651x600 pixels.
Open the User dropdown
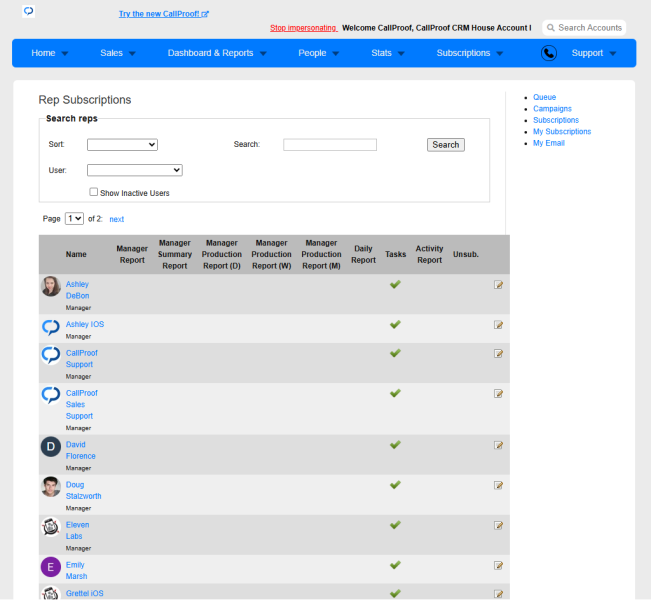pos(135,170)
